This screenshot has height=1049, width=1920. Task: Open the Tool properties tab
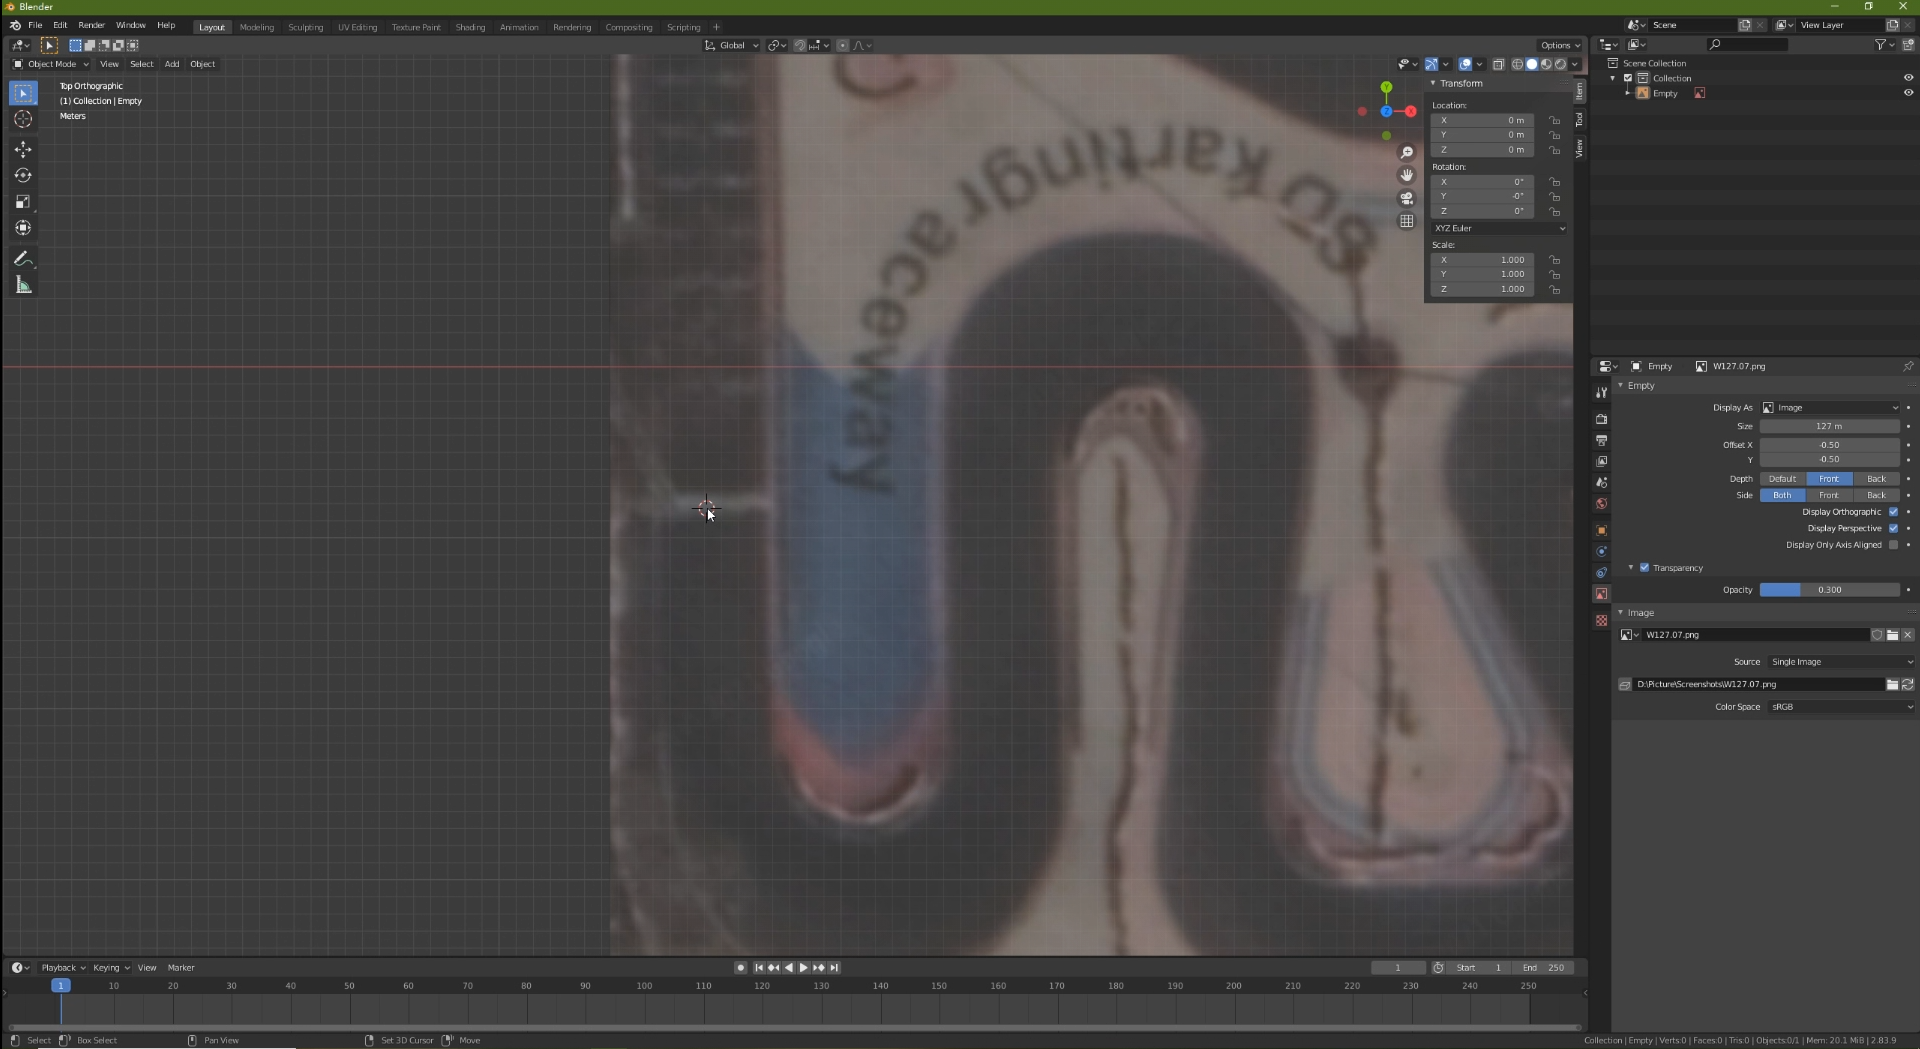click(1601, 393)
